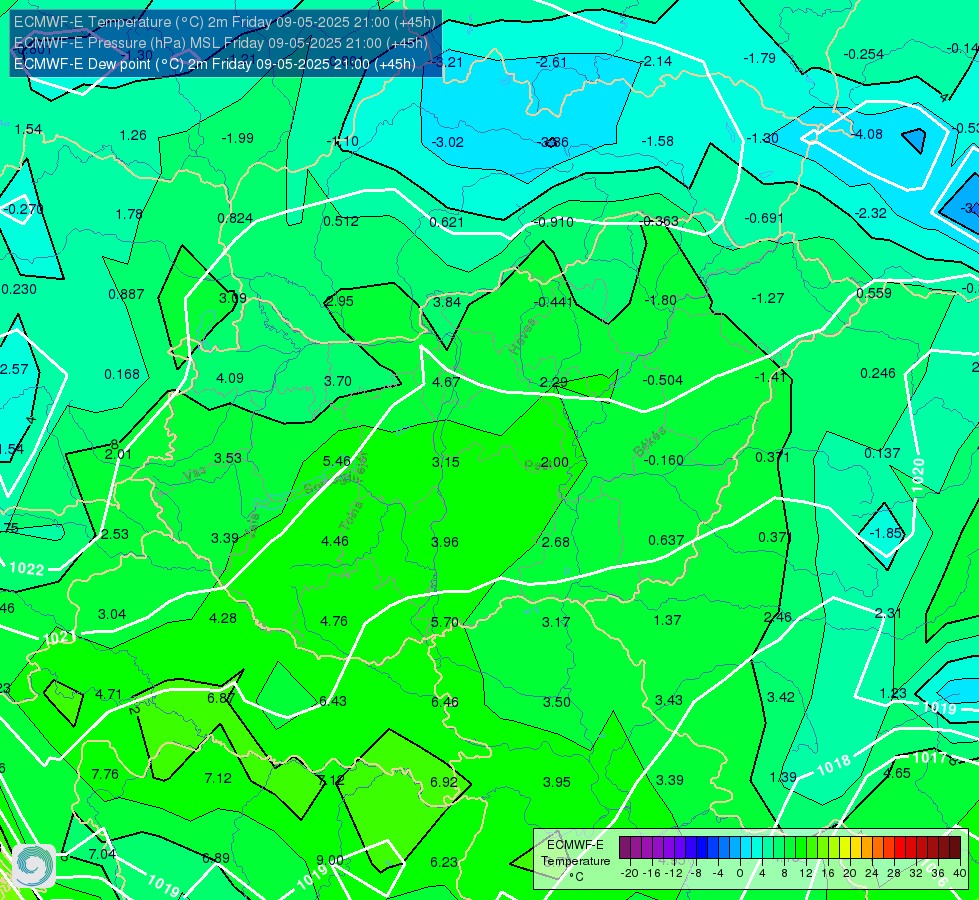Click the dew point value 6.23
Viewport: 979px width, 900px height.
click(x=444, y=863)
